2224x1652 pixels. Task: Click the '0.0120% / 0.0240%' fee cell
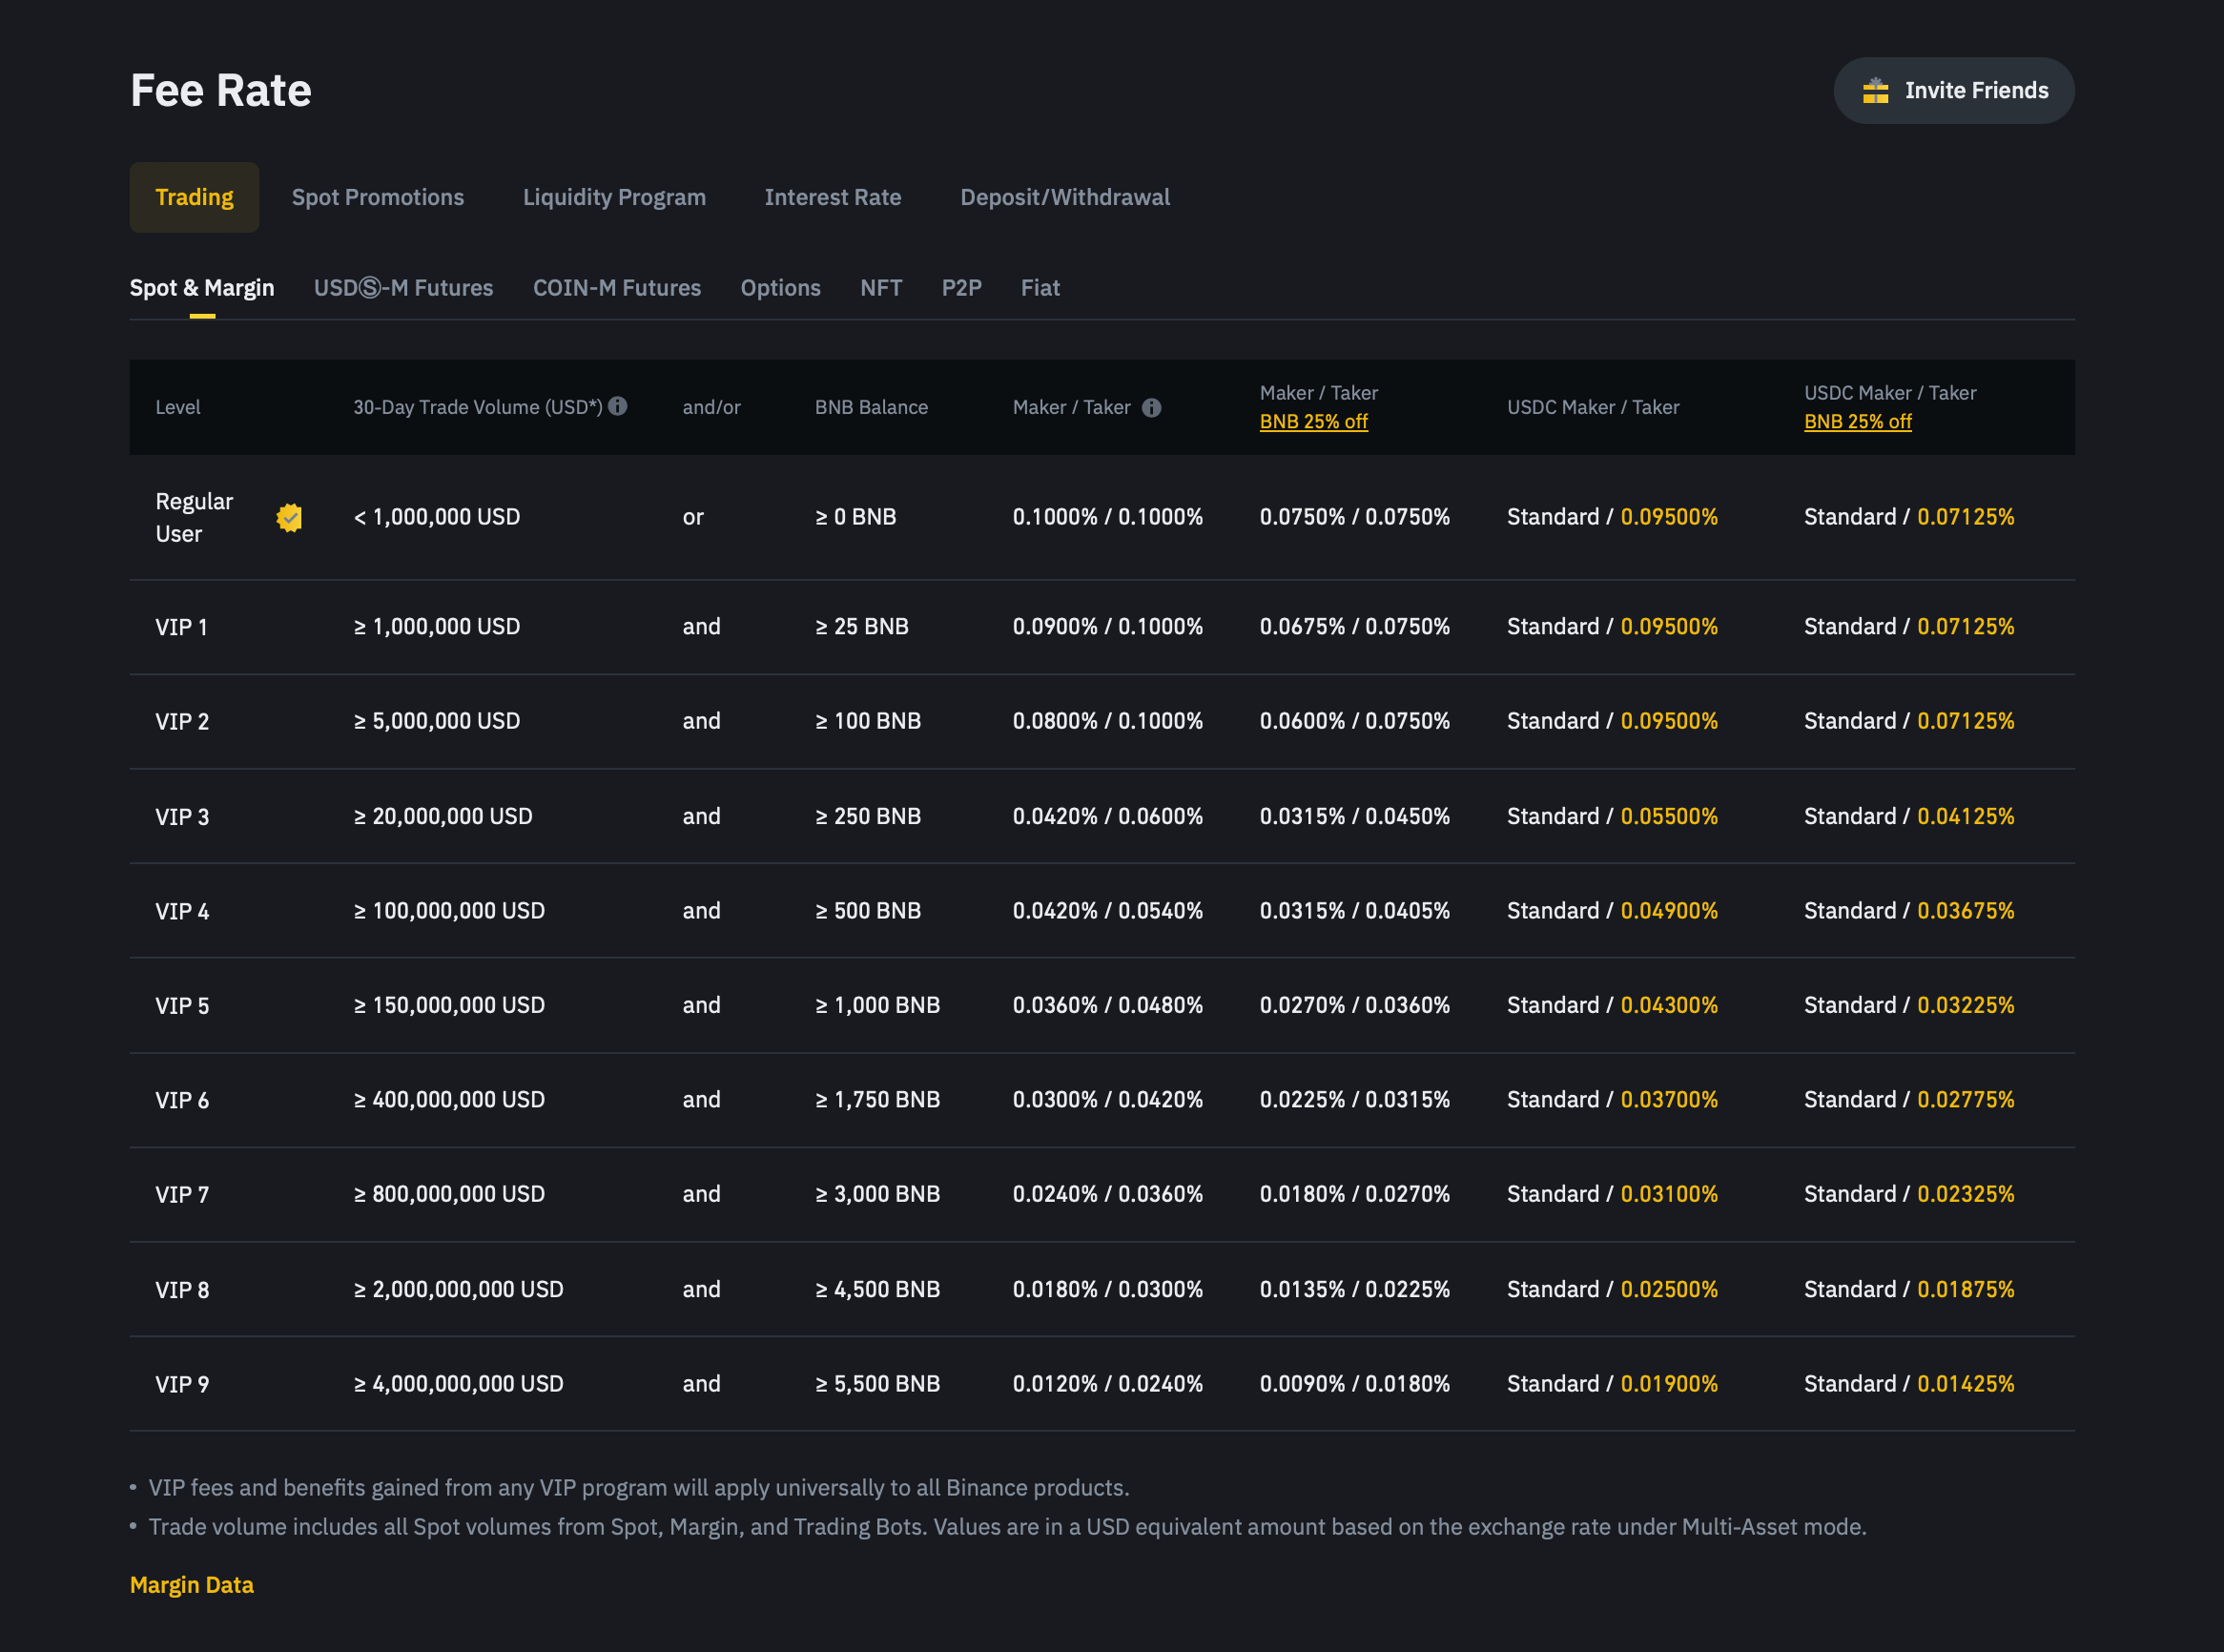click(x=1108, y=1384)
